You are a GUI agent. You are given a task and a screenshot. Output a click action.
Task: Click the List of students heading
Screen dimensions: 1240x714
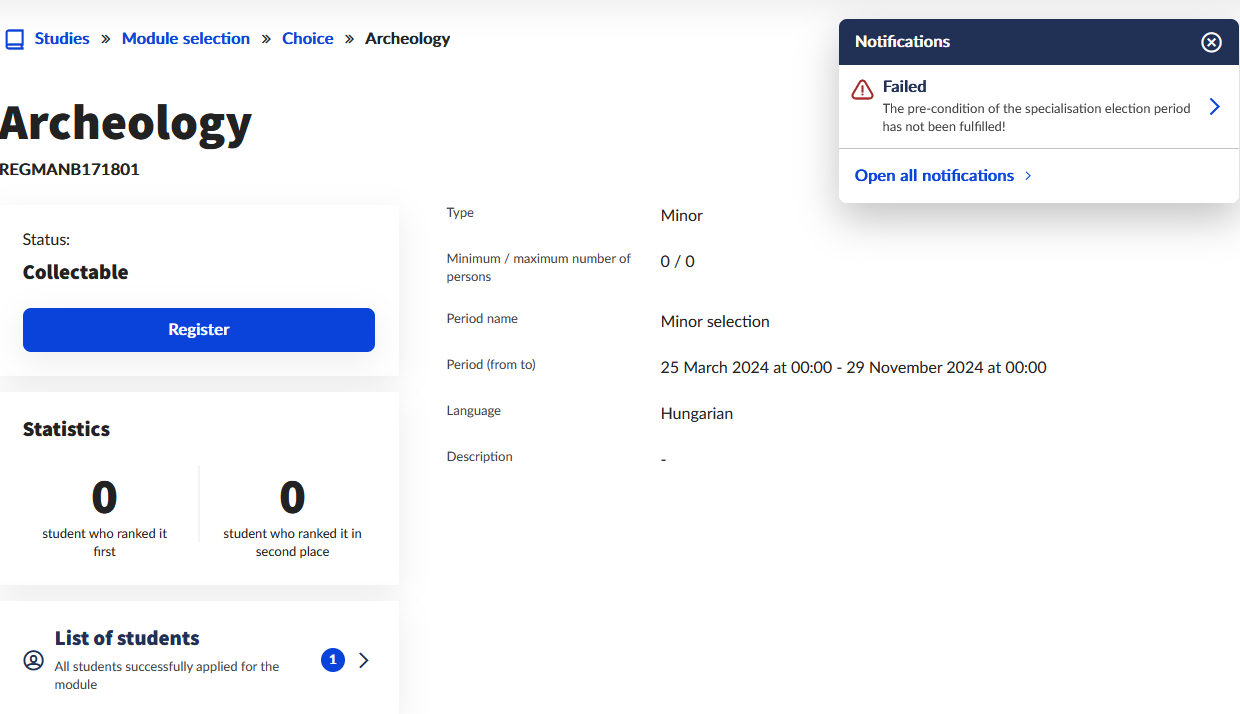pos(127,638)
